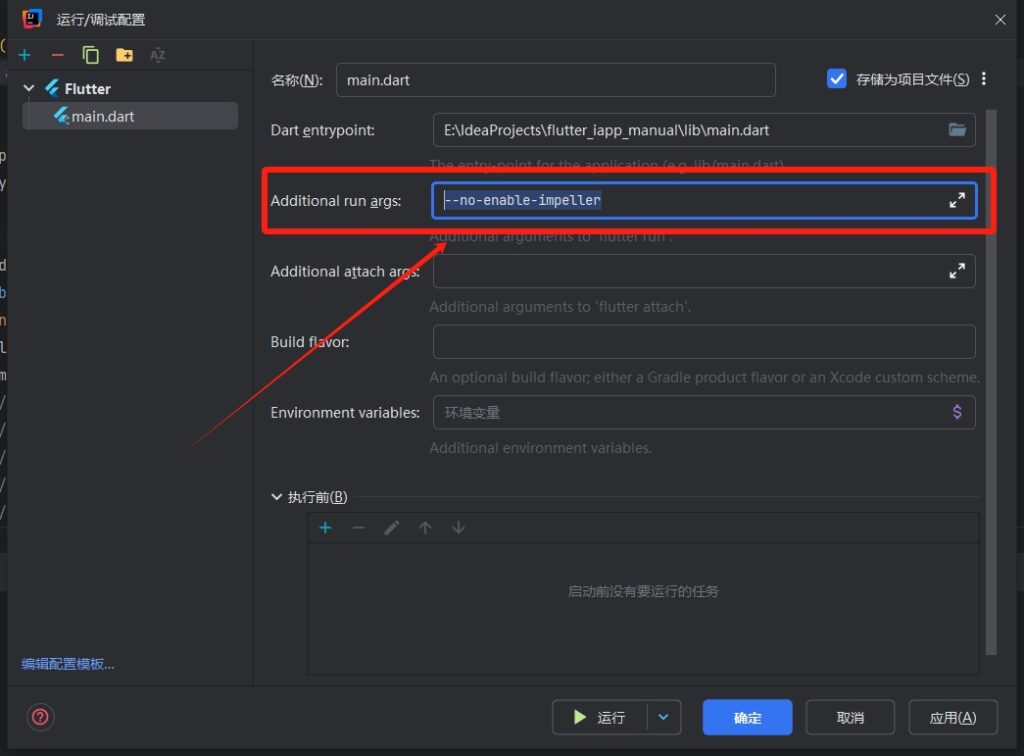Expand the Additional attach args field editor

pos(957,270)
